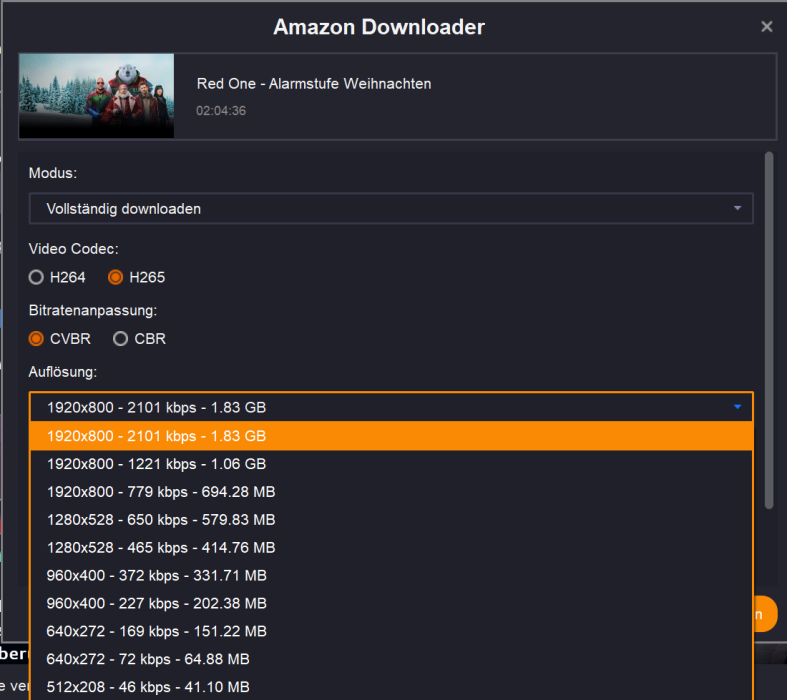Select 1280x528 - 465 kbps - 414.76 MB
This screenshot has height=700, width=787.
click(x=391, y=547)
